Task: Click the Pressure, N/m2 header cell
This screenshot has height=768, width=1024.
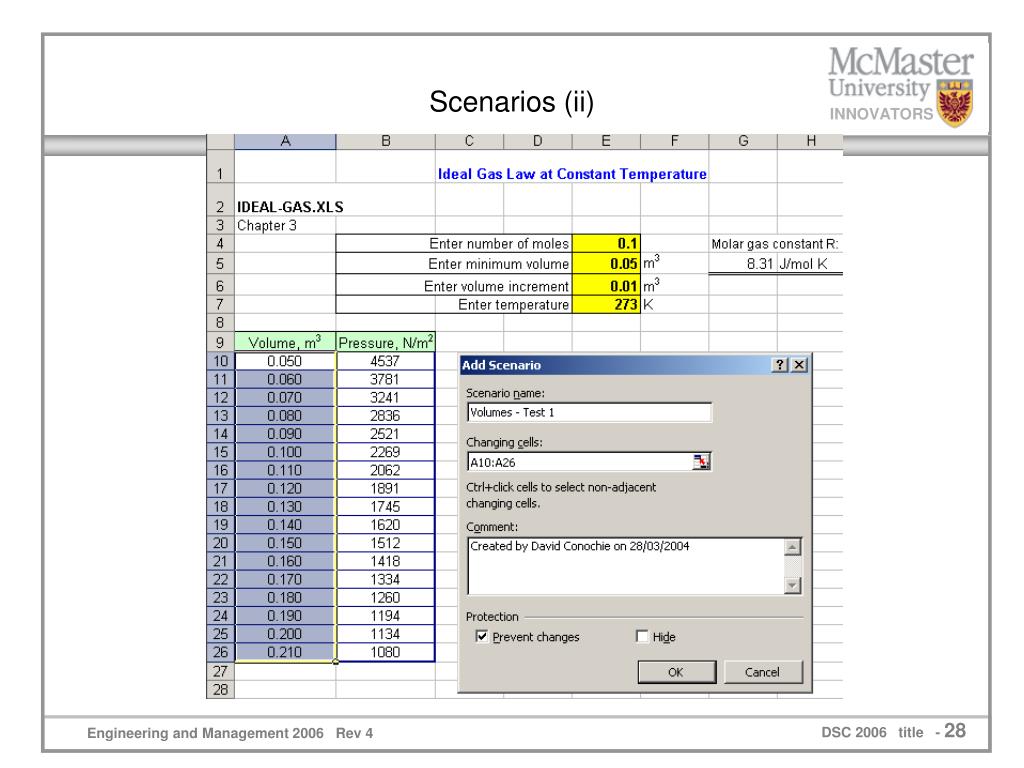Action: coord(386,342)
